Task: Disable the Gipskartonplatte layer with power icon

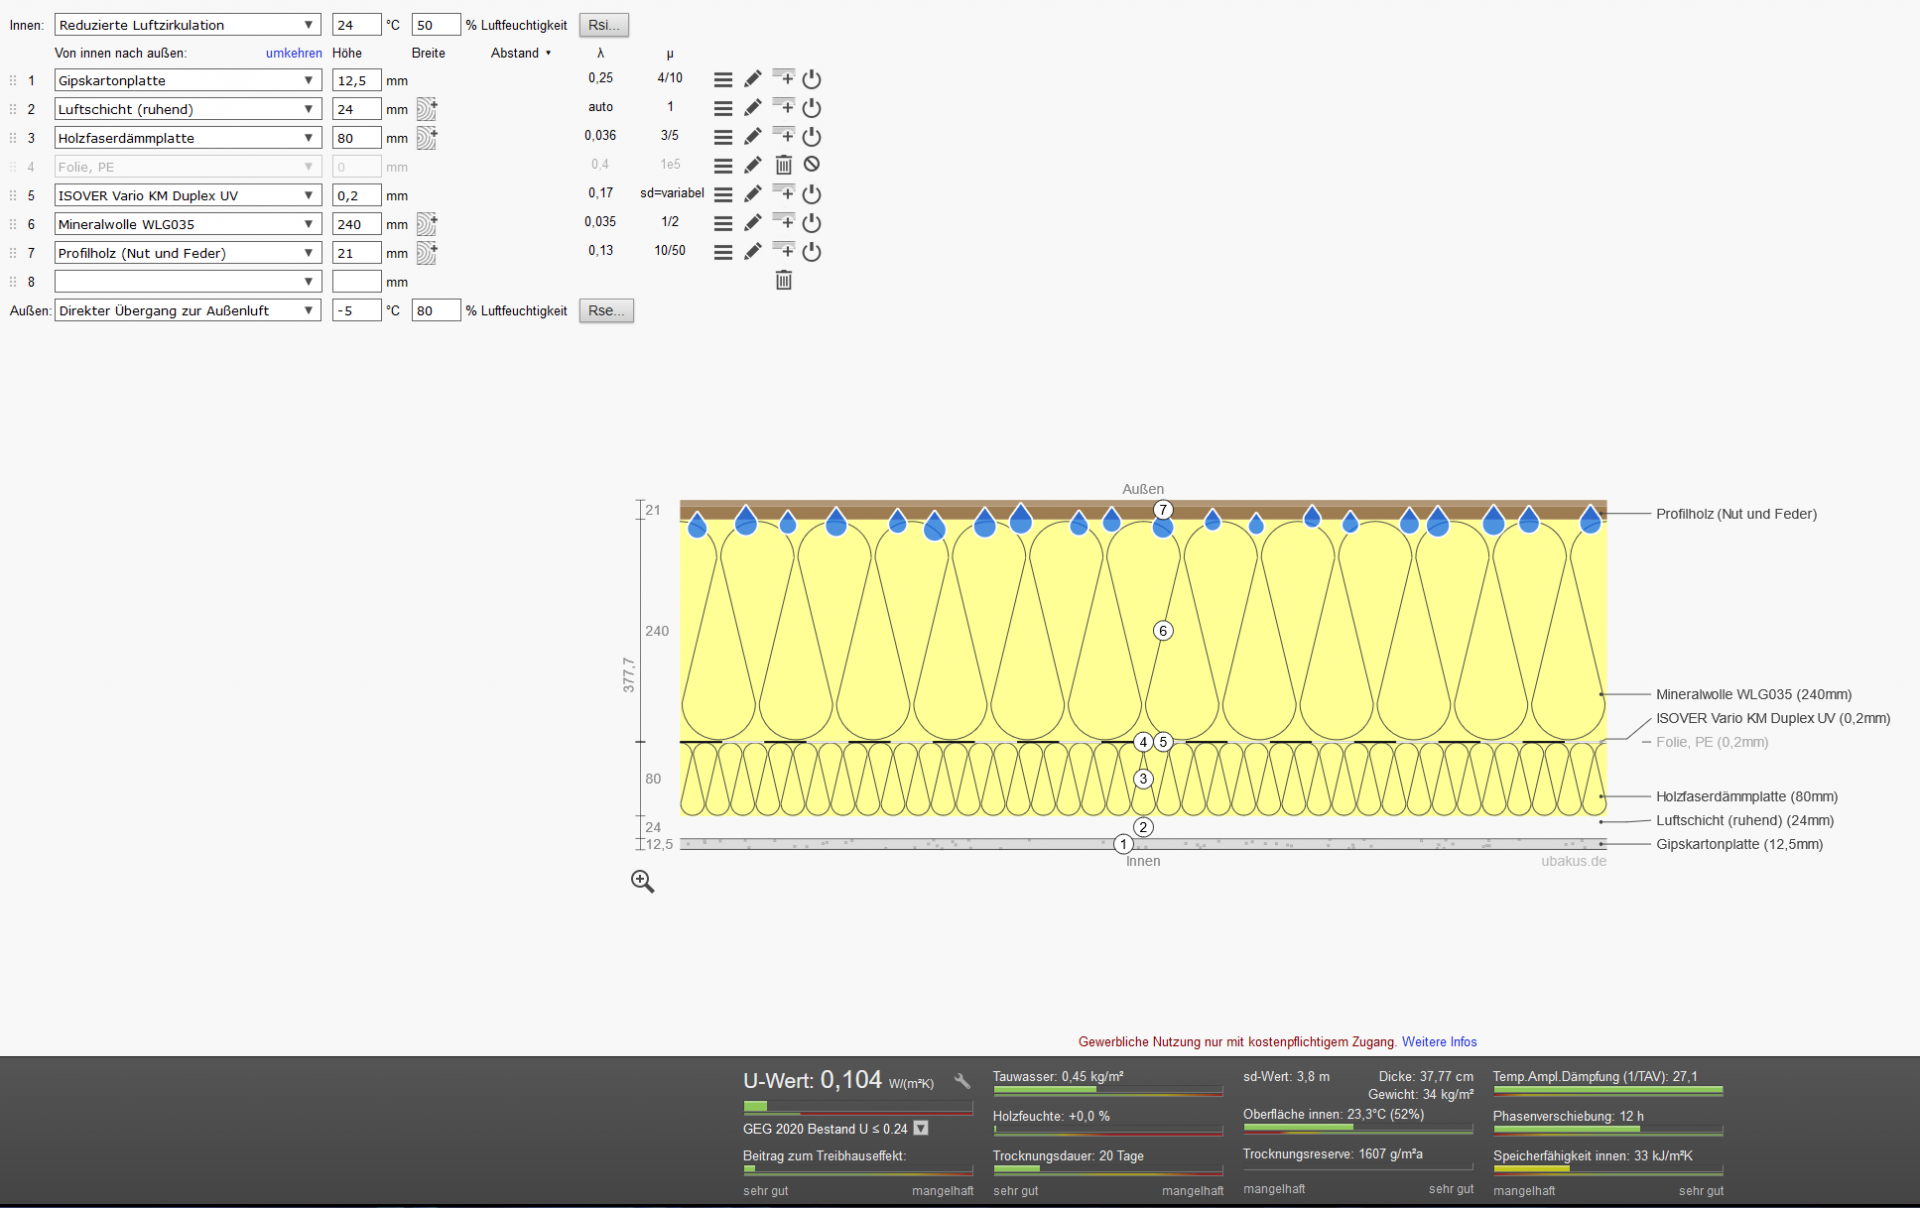Action: pos(812,79)
